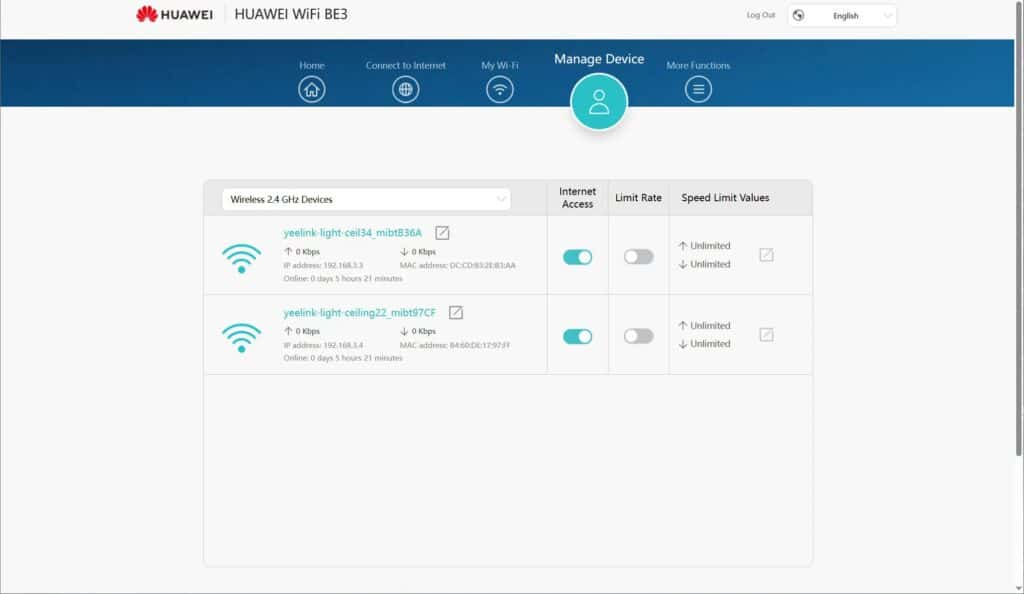This screenshot has width=1024, height=594.
Task: Open the Home icon in navigation bar
Action: 312,89
